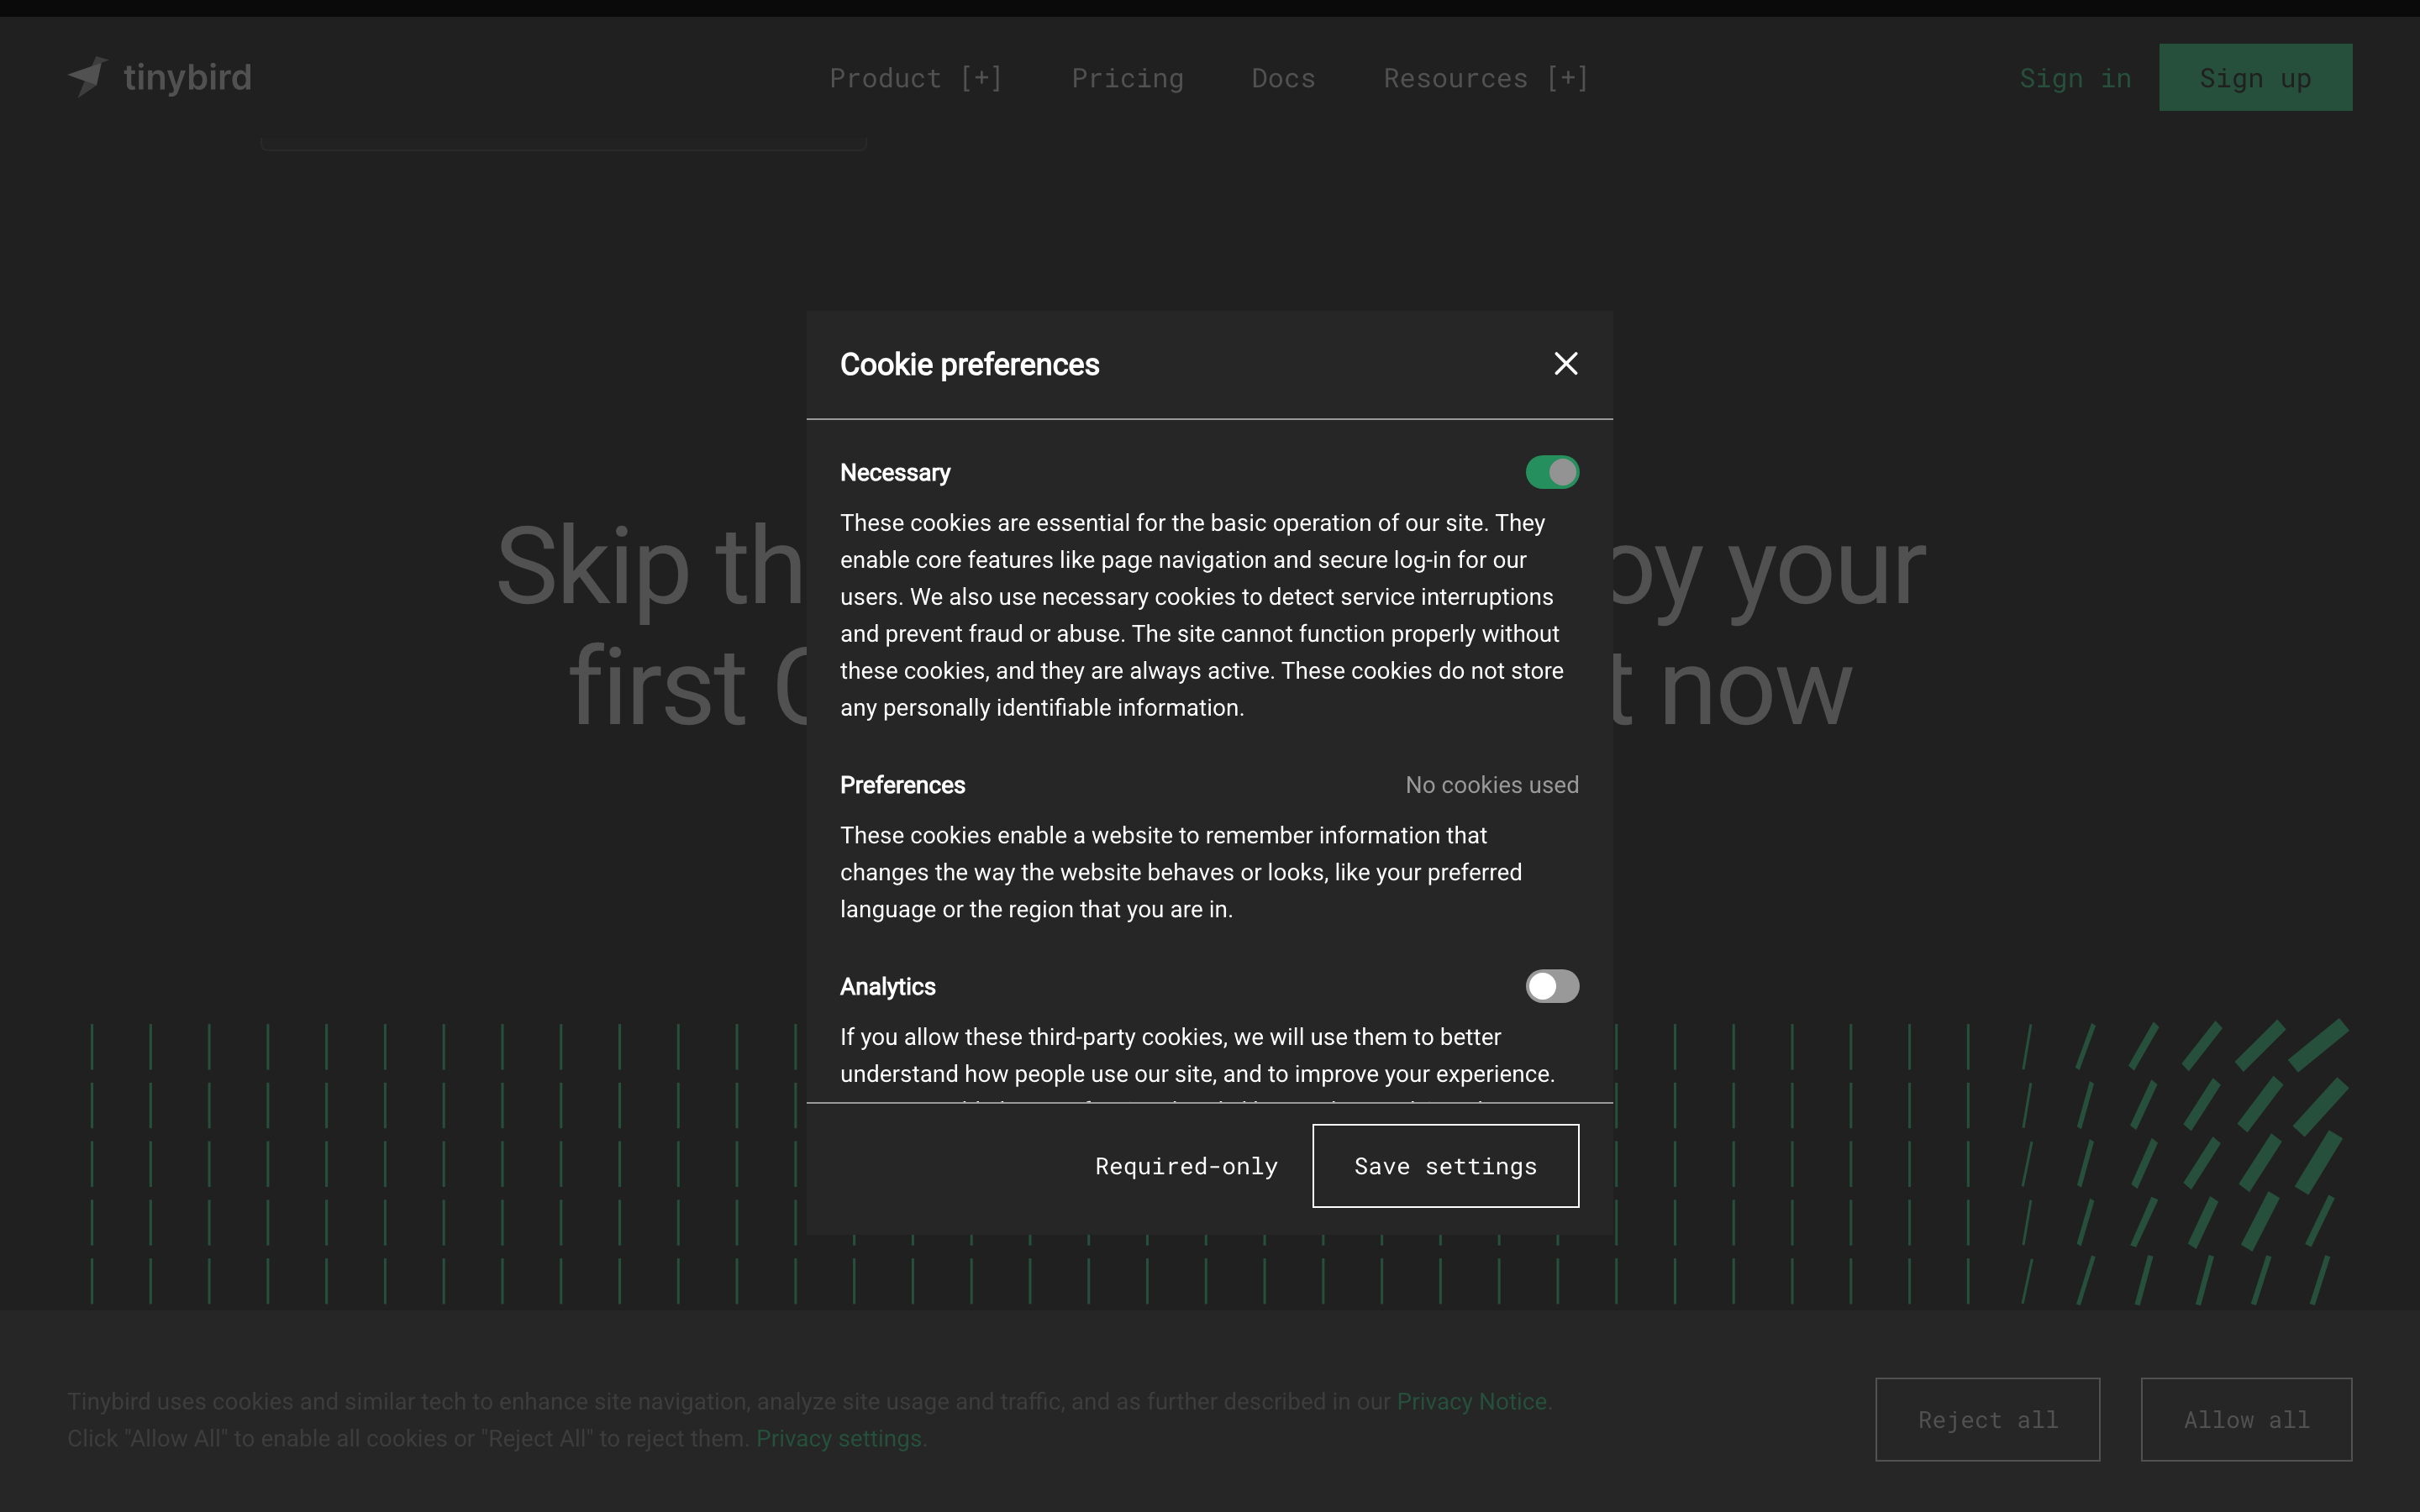The height and width of the screenshot is (1512, 2420).
Task: Click the No cookies used text
Action: click(x=1492, y=785)
